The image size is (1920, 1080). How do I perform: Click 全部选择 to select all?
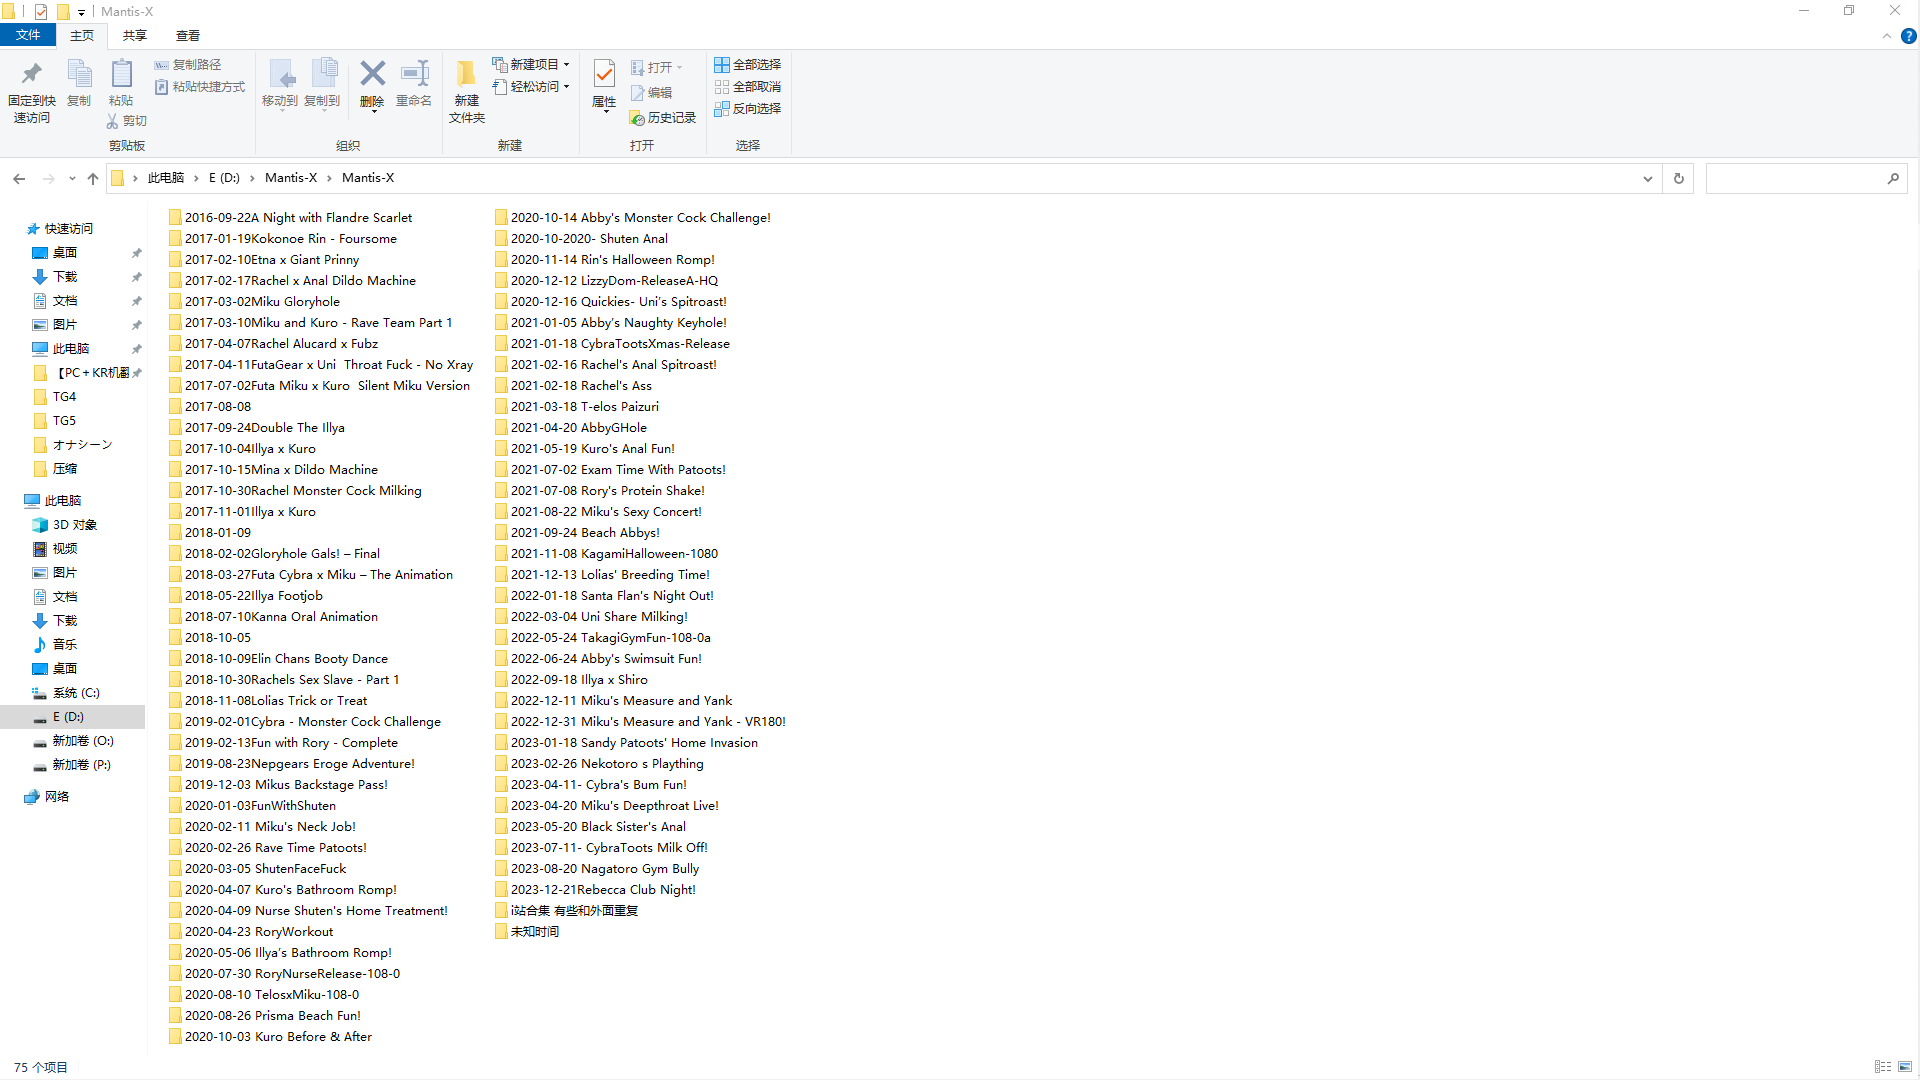(747, 64)
